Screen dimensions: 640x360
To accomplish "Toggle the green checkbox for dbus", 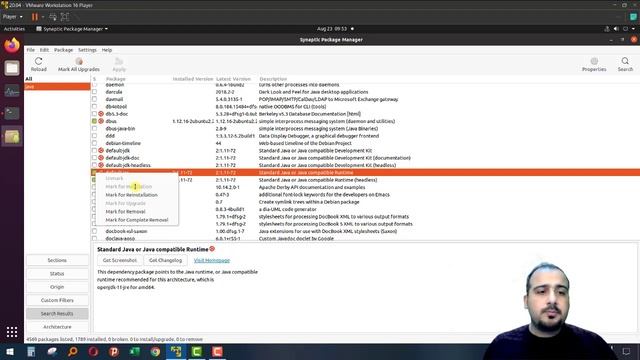I will tap(94, 121).
